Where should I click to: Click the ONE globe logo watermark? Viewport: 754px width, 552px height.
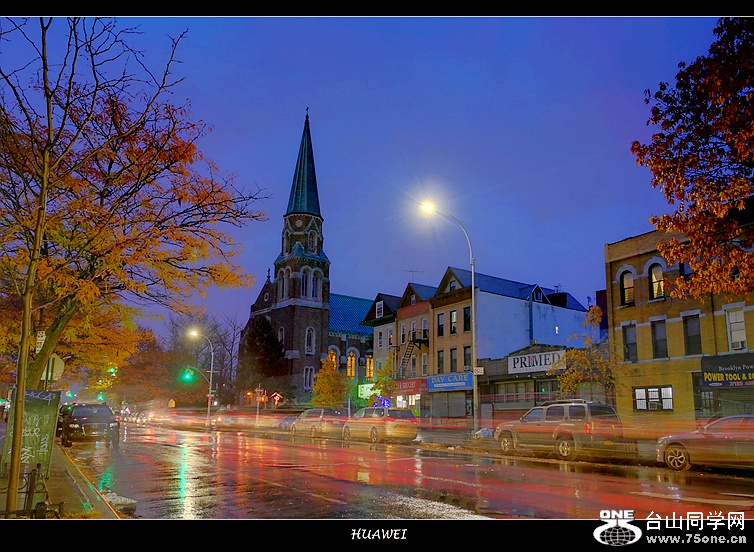(x=617, y=528)
